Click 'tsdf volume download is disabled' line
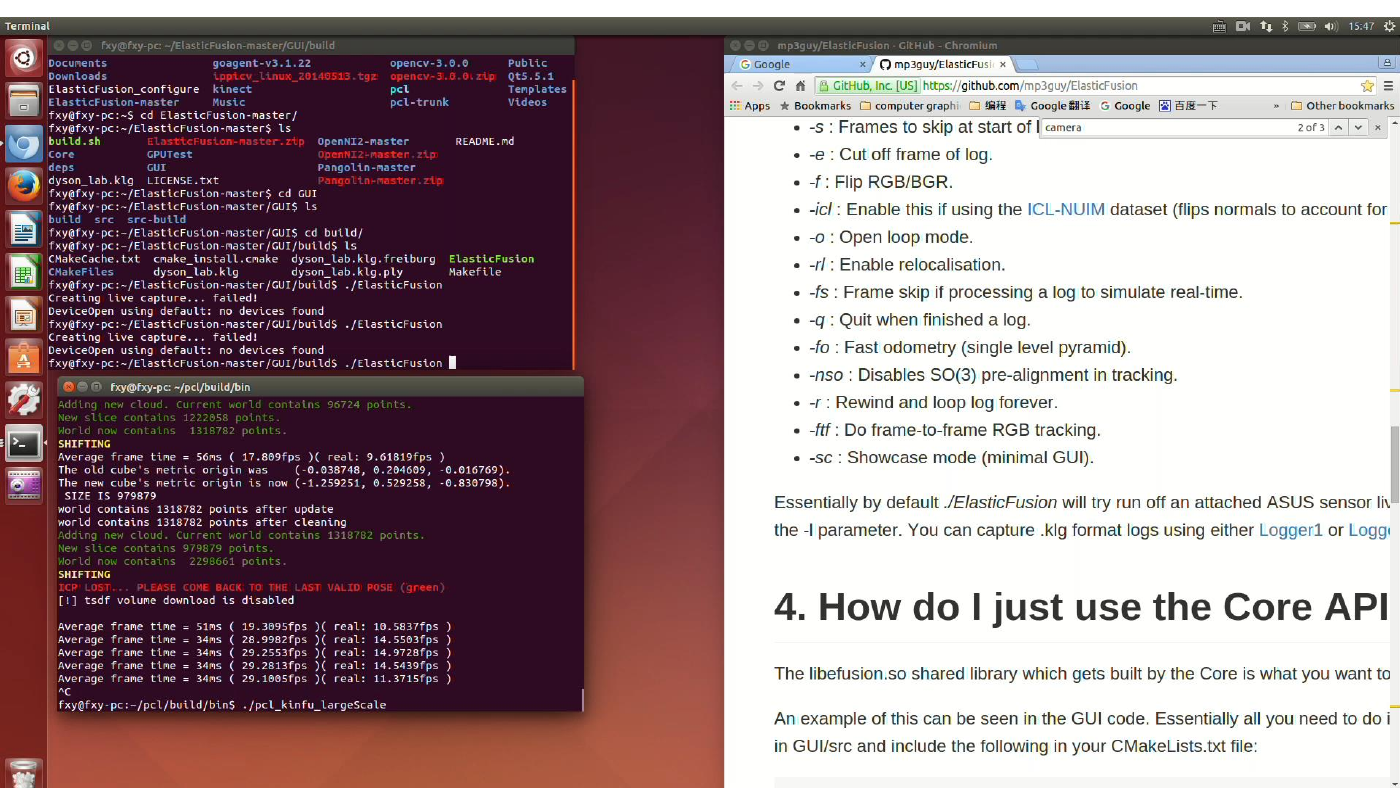The image size is (1400, 788). [x=176, y=601]
